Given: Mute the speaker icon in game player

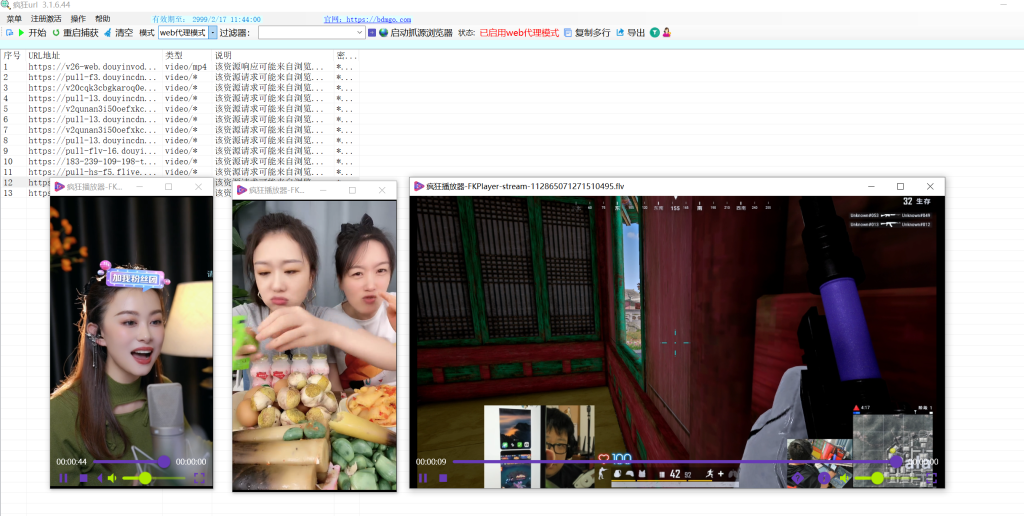Looking at the screenshot, I should point(844,478).
